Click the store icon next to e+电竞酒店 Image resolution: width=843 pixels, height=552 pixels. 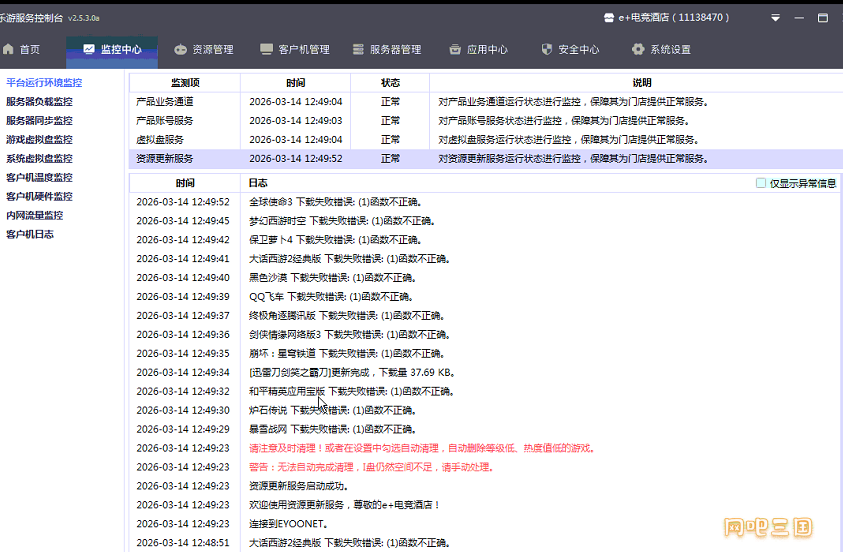click(609, 18)
